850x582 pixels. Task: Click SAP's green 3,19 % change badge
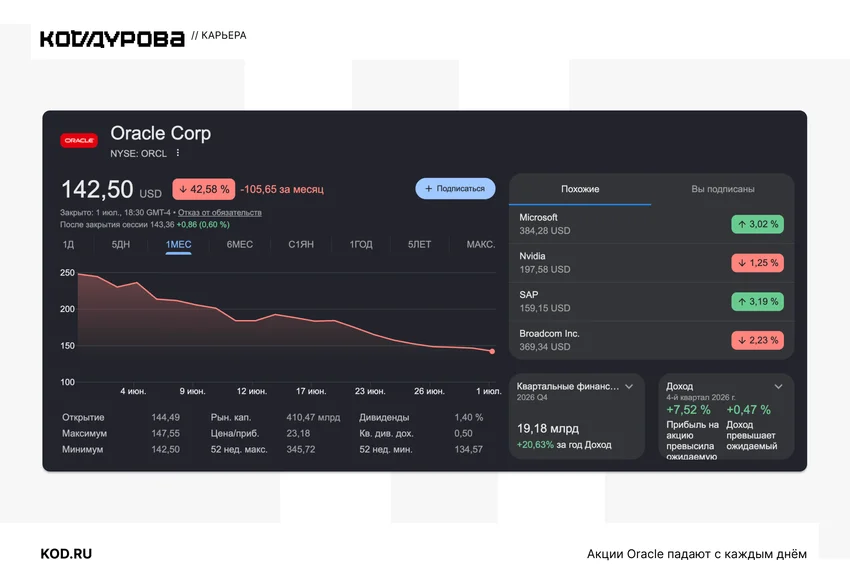click(x=757, y=302)
